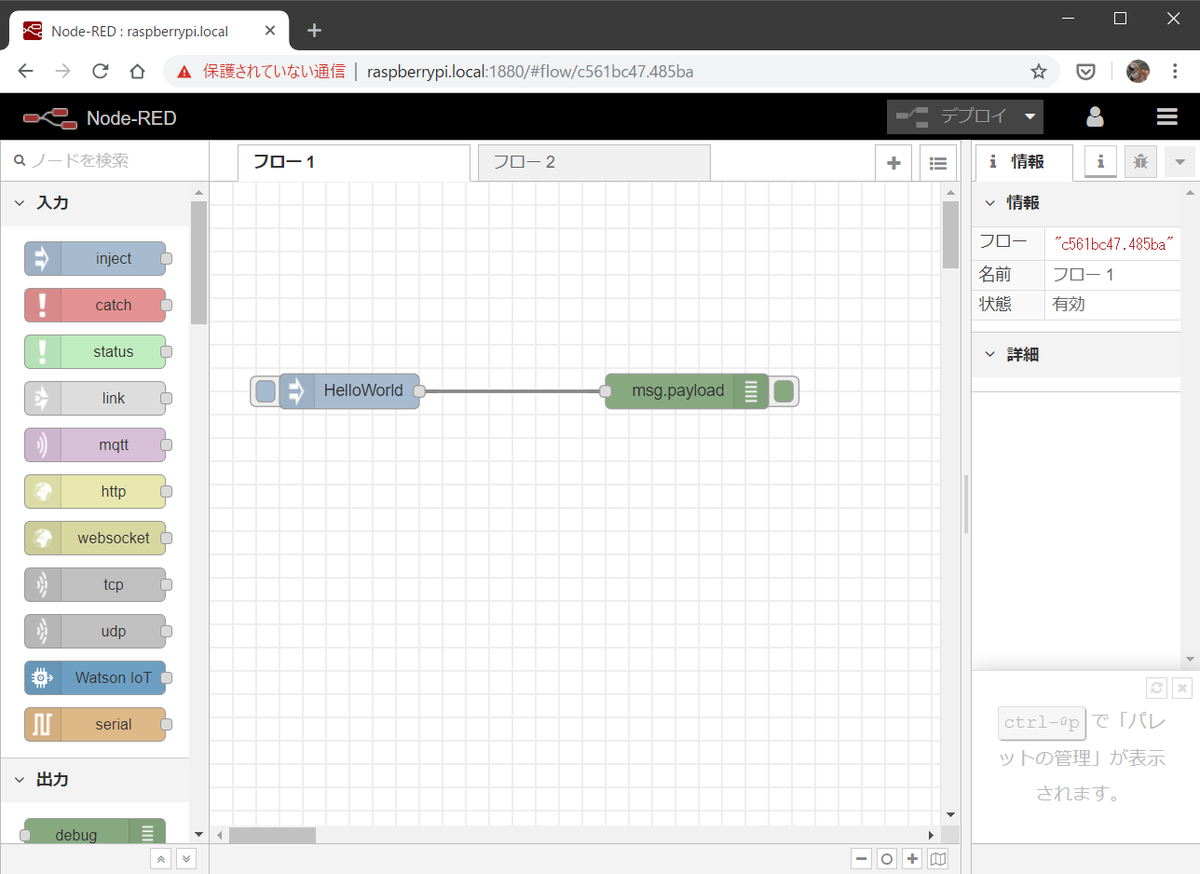Reload the browser page

100,71
